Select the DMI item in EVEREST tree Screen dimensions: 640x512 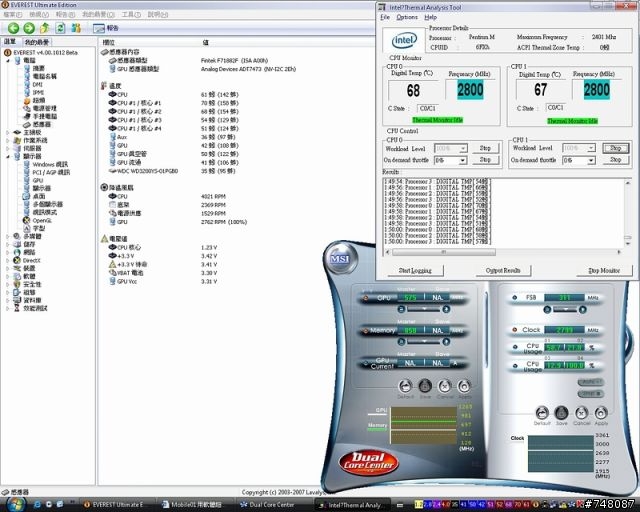pos(38,85)
